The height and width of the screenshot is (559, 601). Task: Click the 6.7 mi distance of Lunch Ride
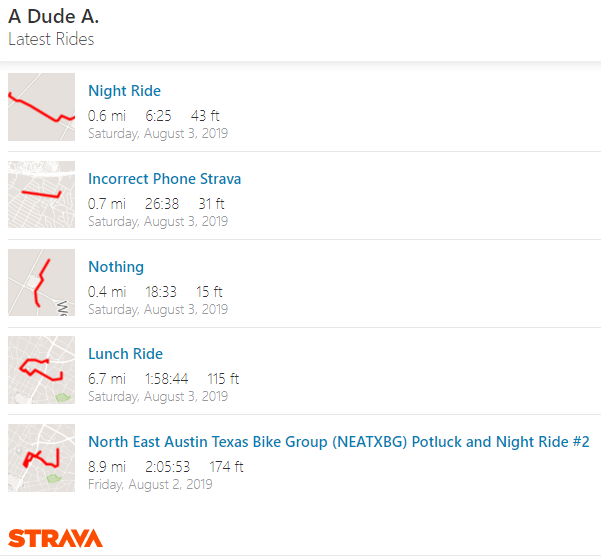(x=107, y=379)
